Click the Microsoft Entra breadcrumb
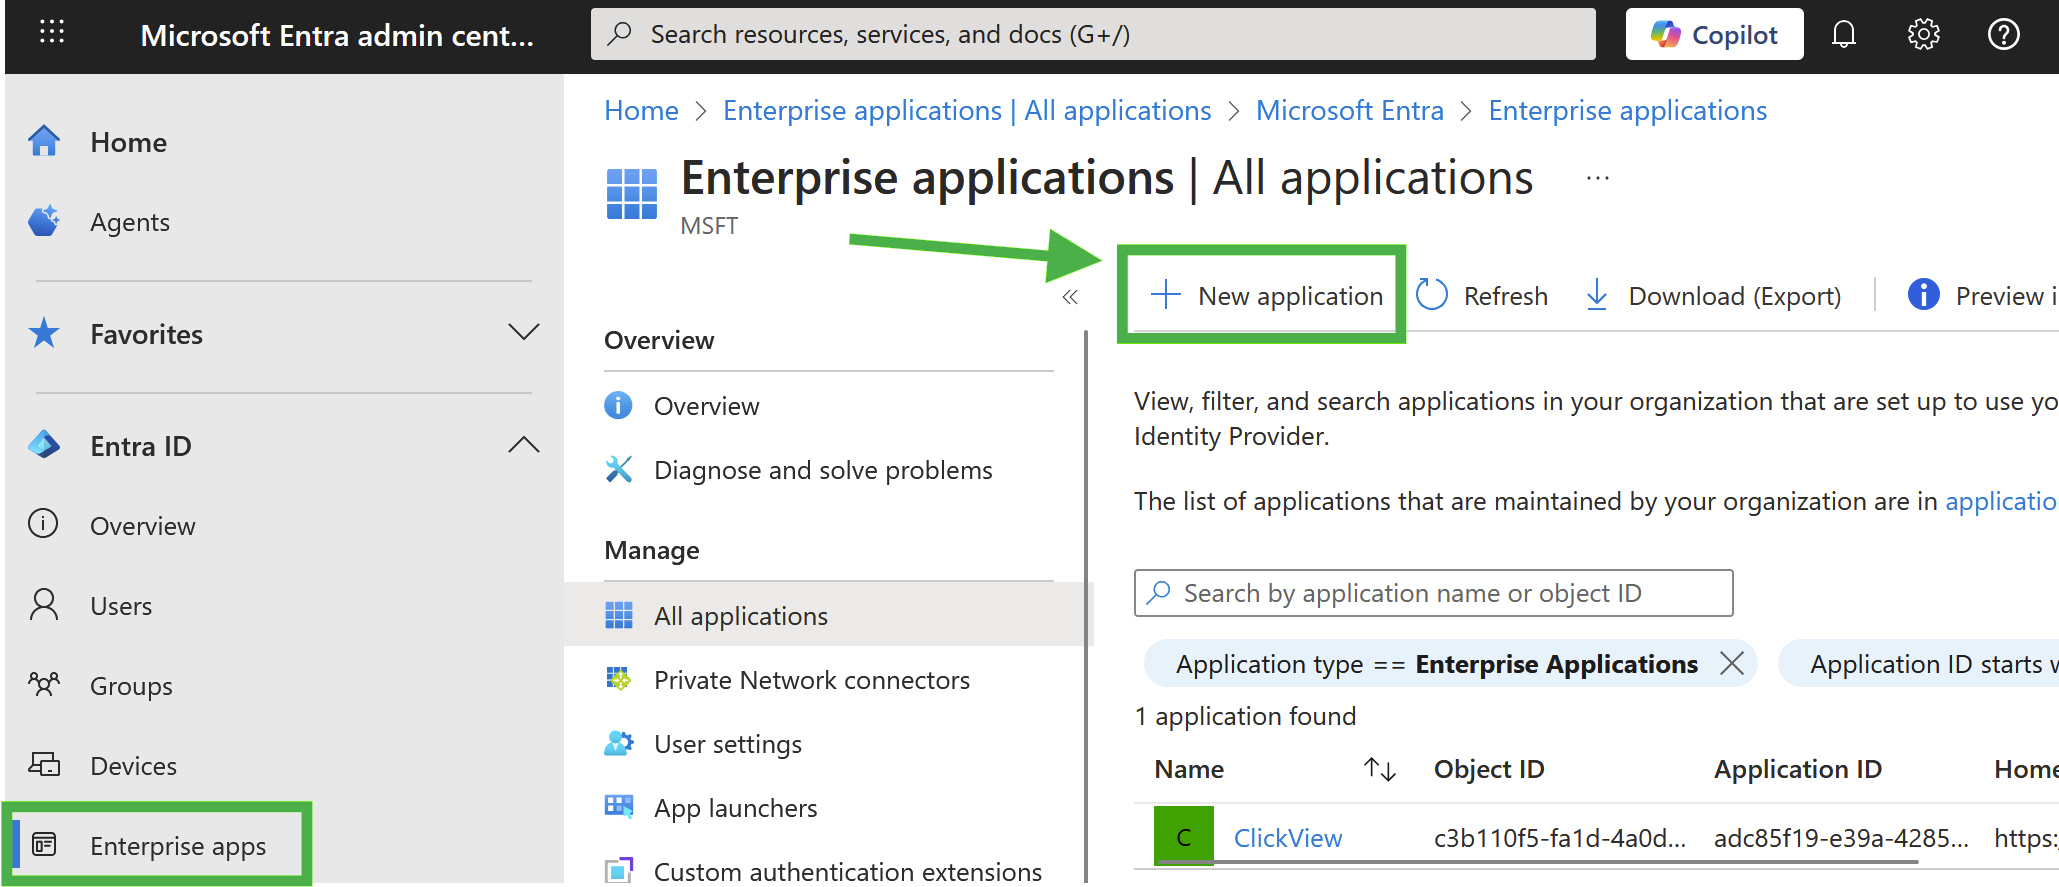The width and height of the screenshot is (2059, 887). (1349, 111)
